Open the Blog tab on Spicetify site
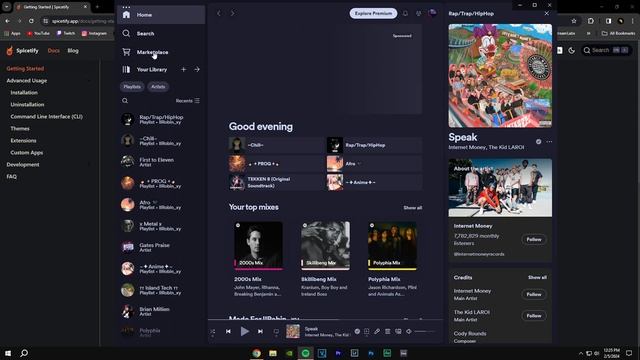 [73, 51]
